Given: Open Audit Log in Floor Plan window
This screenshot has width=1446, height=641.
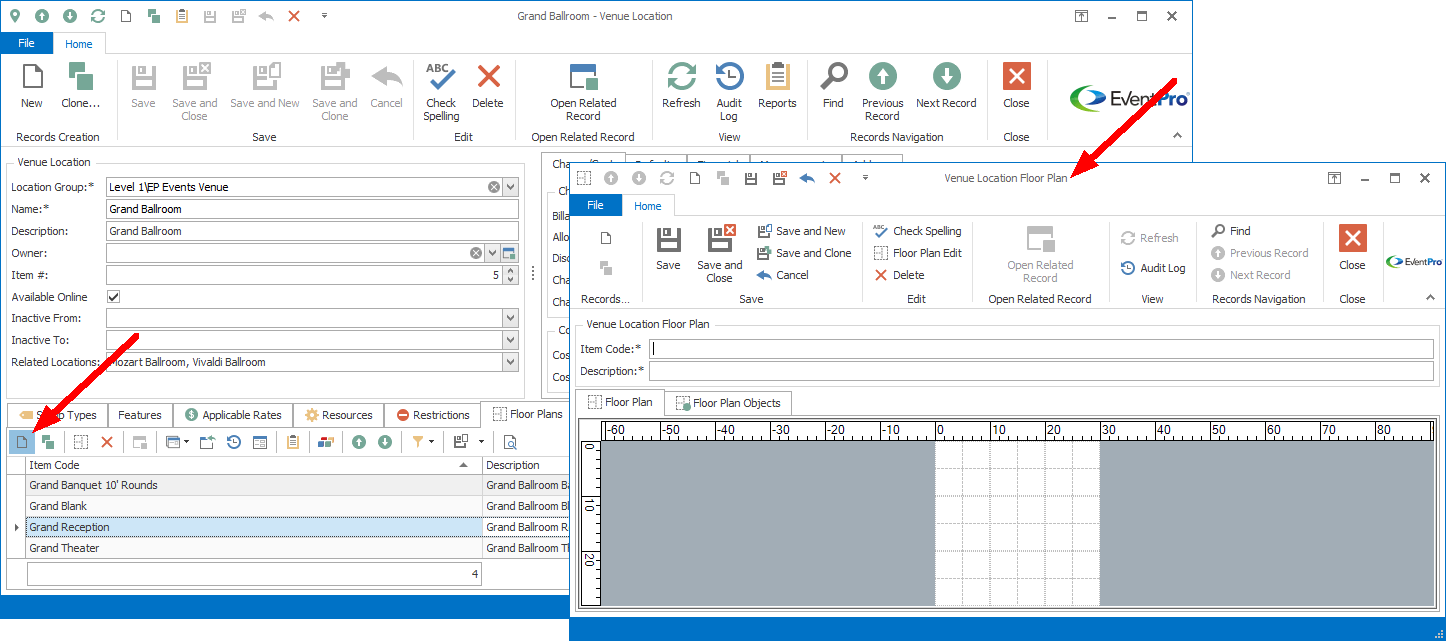Looking at the screenshot, I should (x=1153, y=268).
